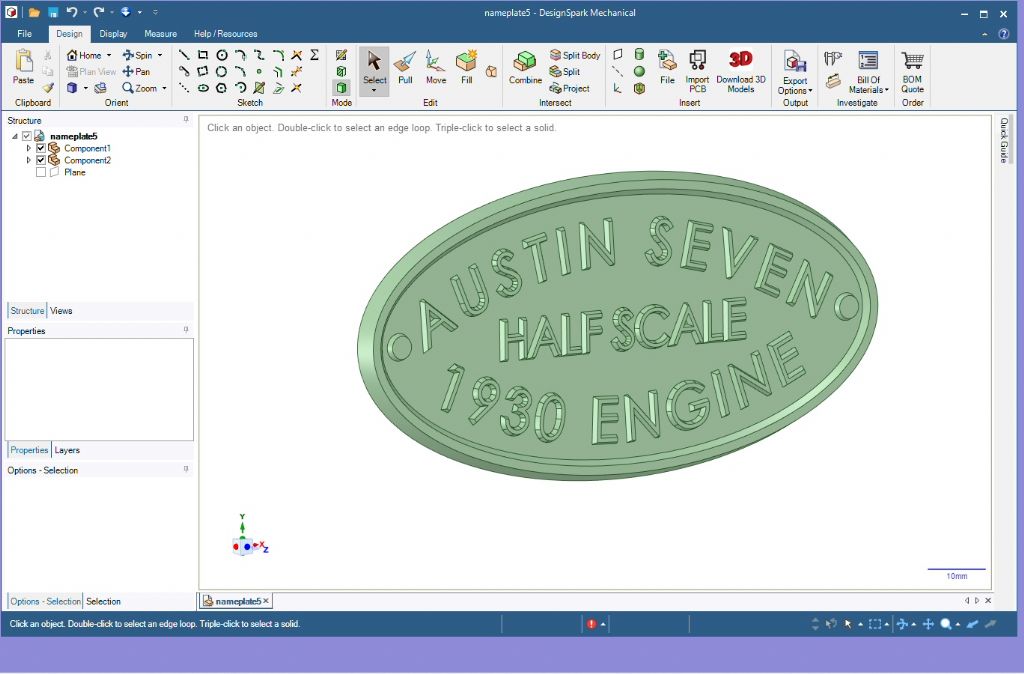Click the Pan orient tool
1024x674 pixels.
136,72
